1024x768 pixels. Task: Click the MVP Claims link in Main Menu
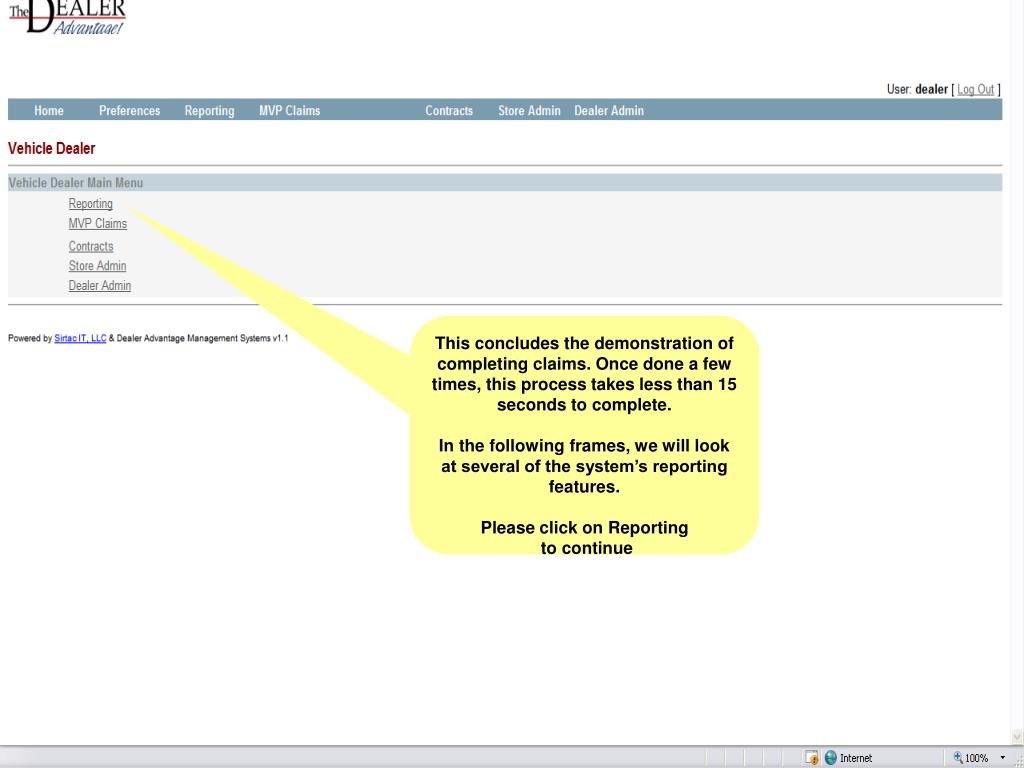click(x=98, y=223)
